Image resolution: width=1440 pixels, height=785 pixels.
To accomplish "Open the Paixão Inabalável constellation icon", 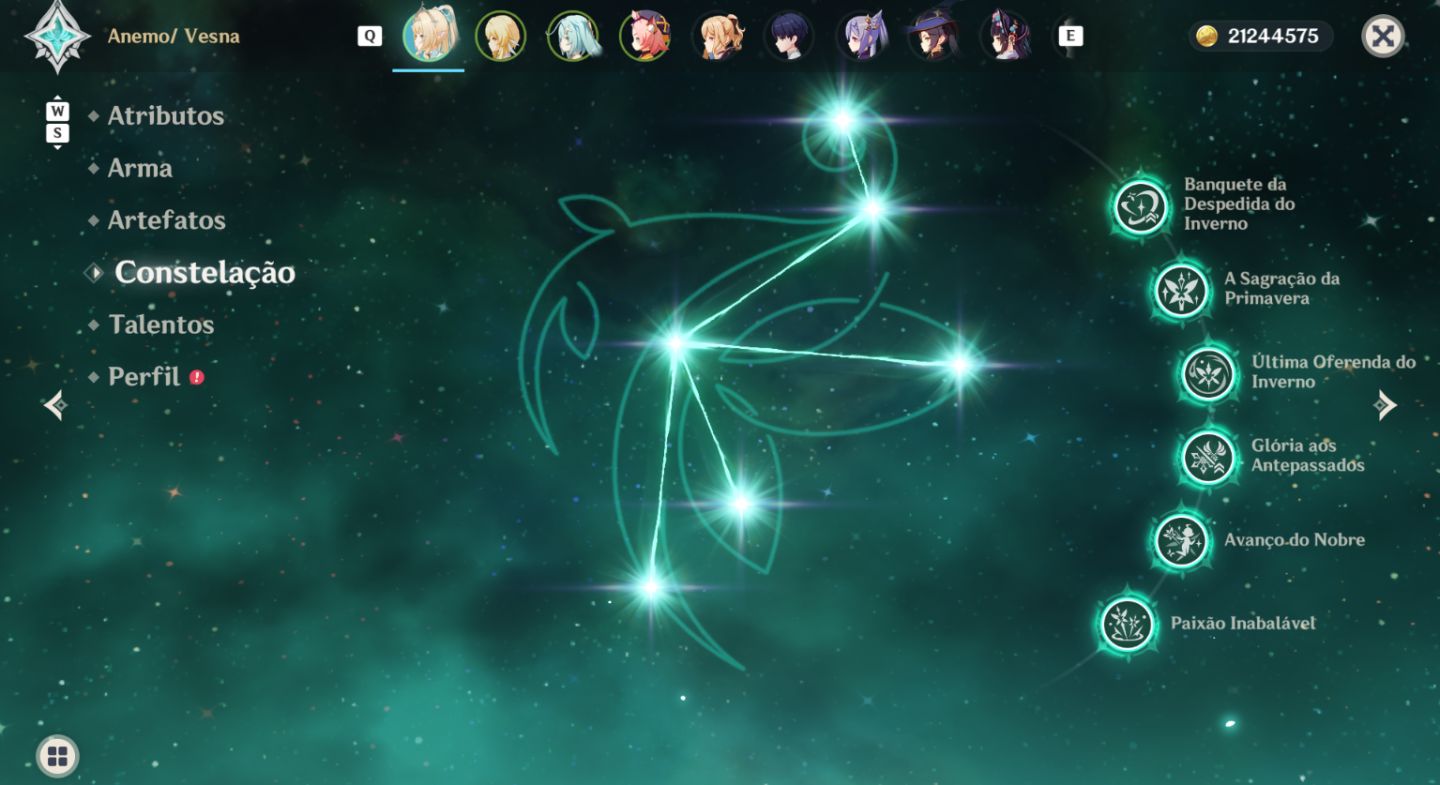I will coord(1127,623).
